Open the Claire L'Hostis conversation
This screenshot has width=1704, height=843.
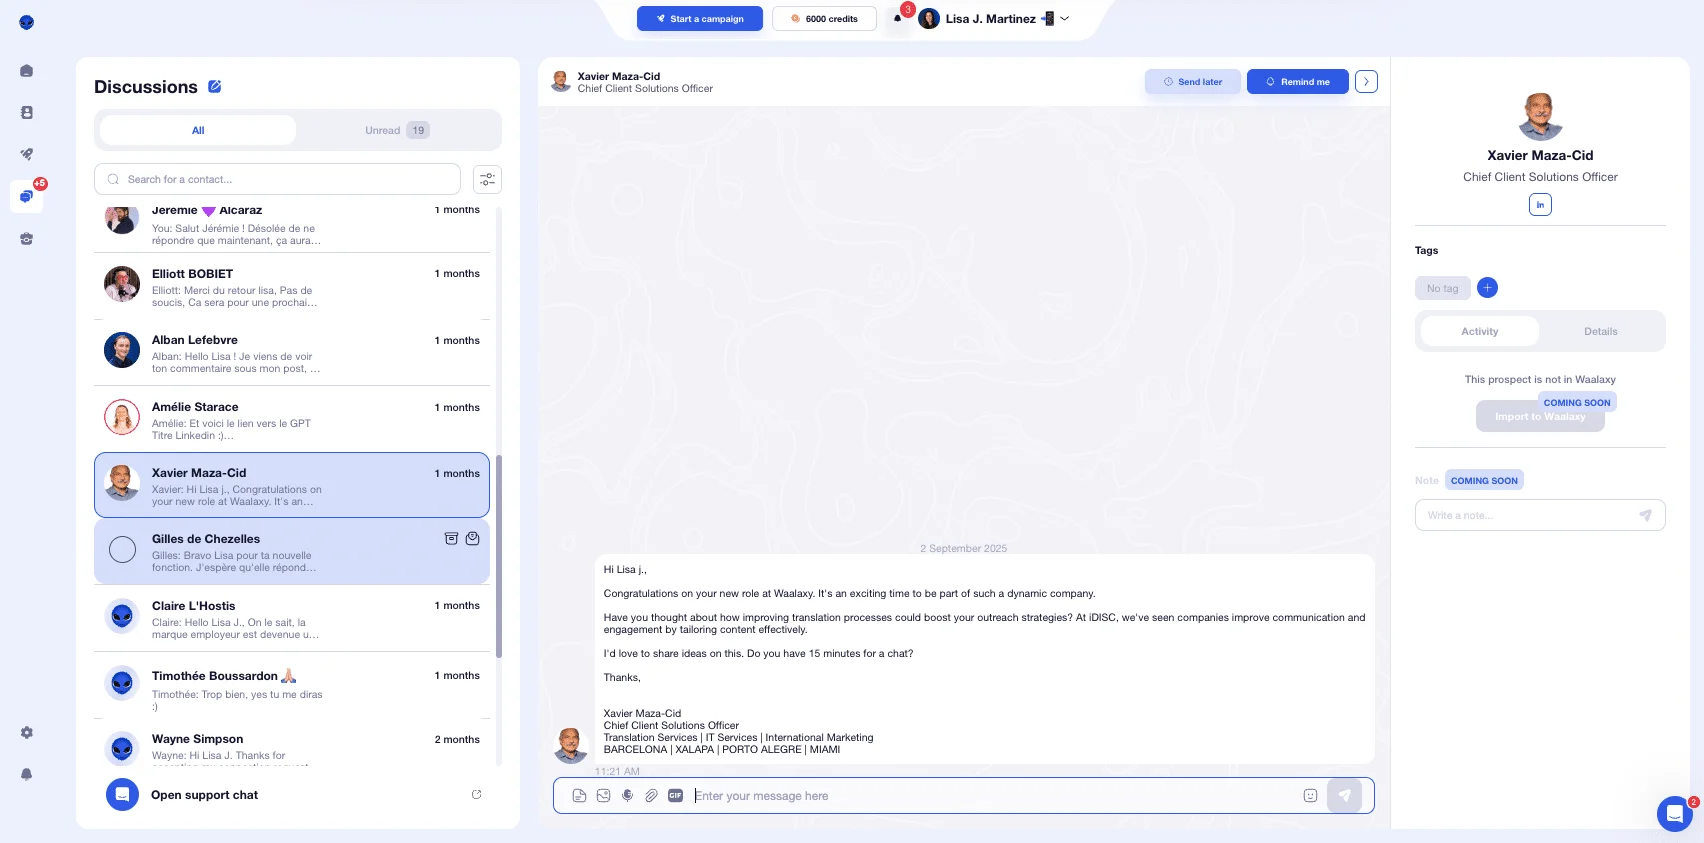pos(292,619)
